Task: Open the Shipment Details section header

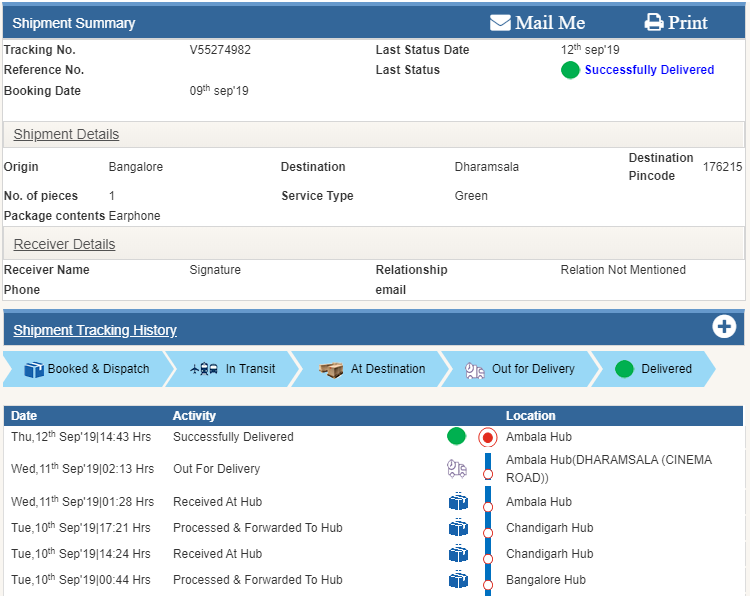Action: [66, 134]
